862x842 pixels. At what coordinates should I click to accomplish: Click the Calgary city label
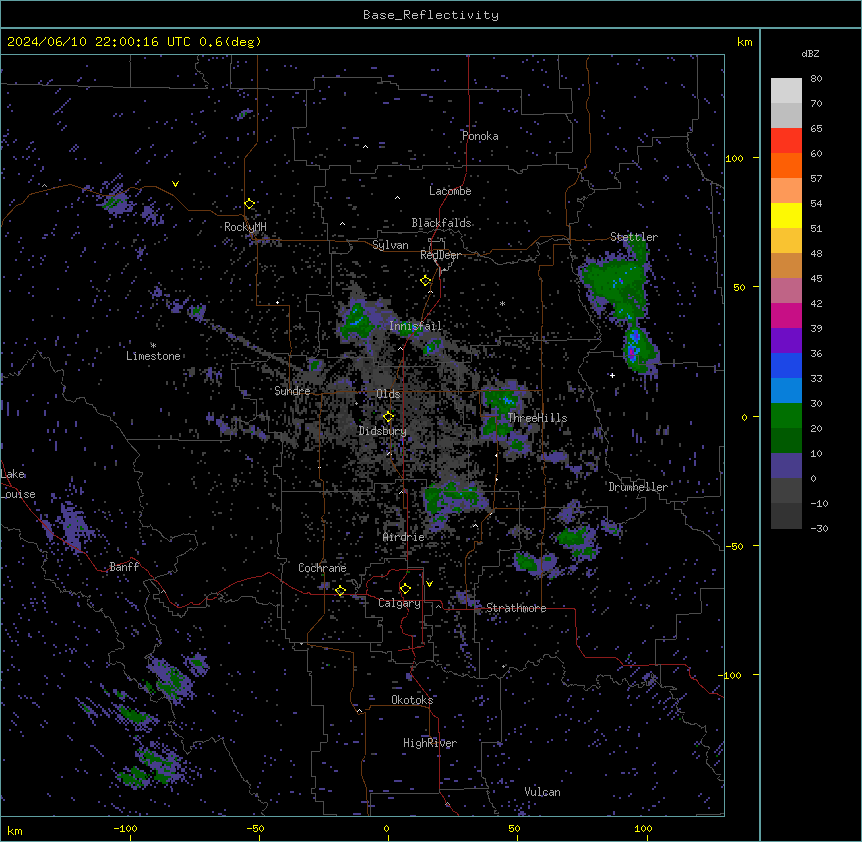(400, 603)
